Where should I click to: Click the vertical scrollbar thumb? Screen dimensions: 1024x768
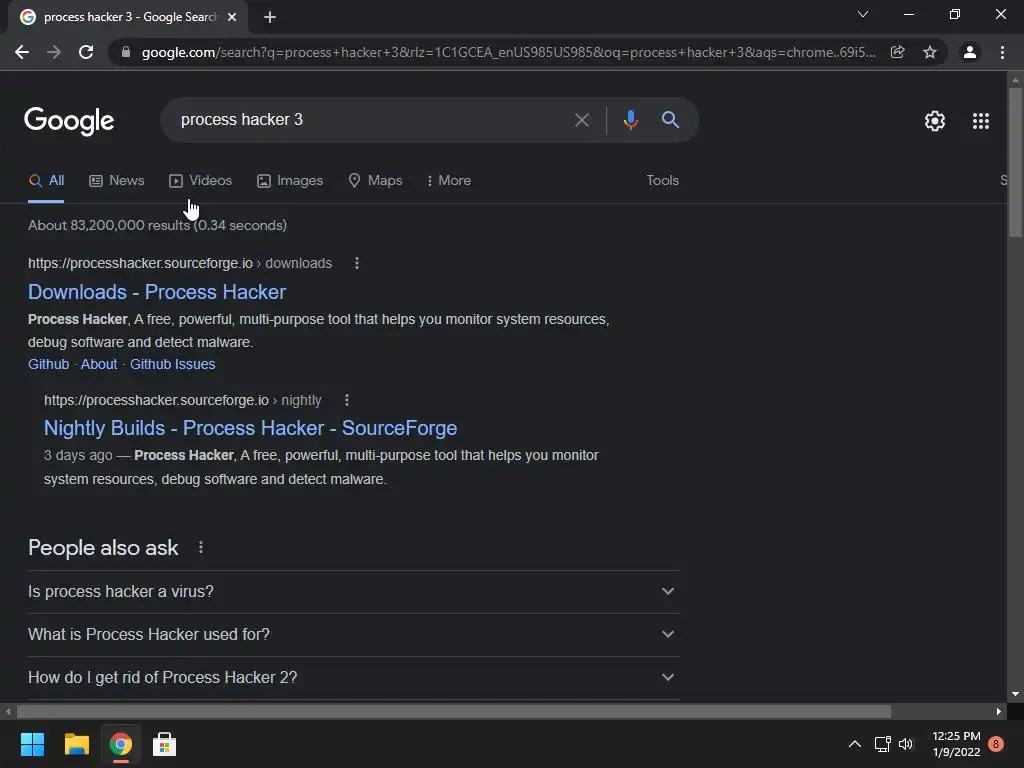1015,163
